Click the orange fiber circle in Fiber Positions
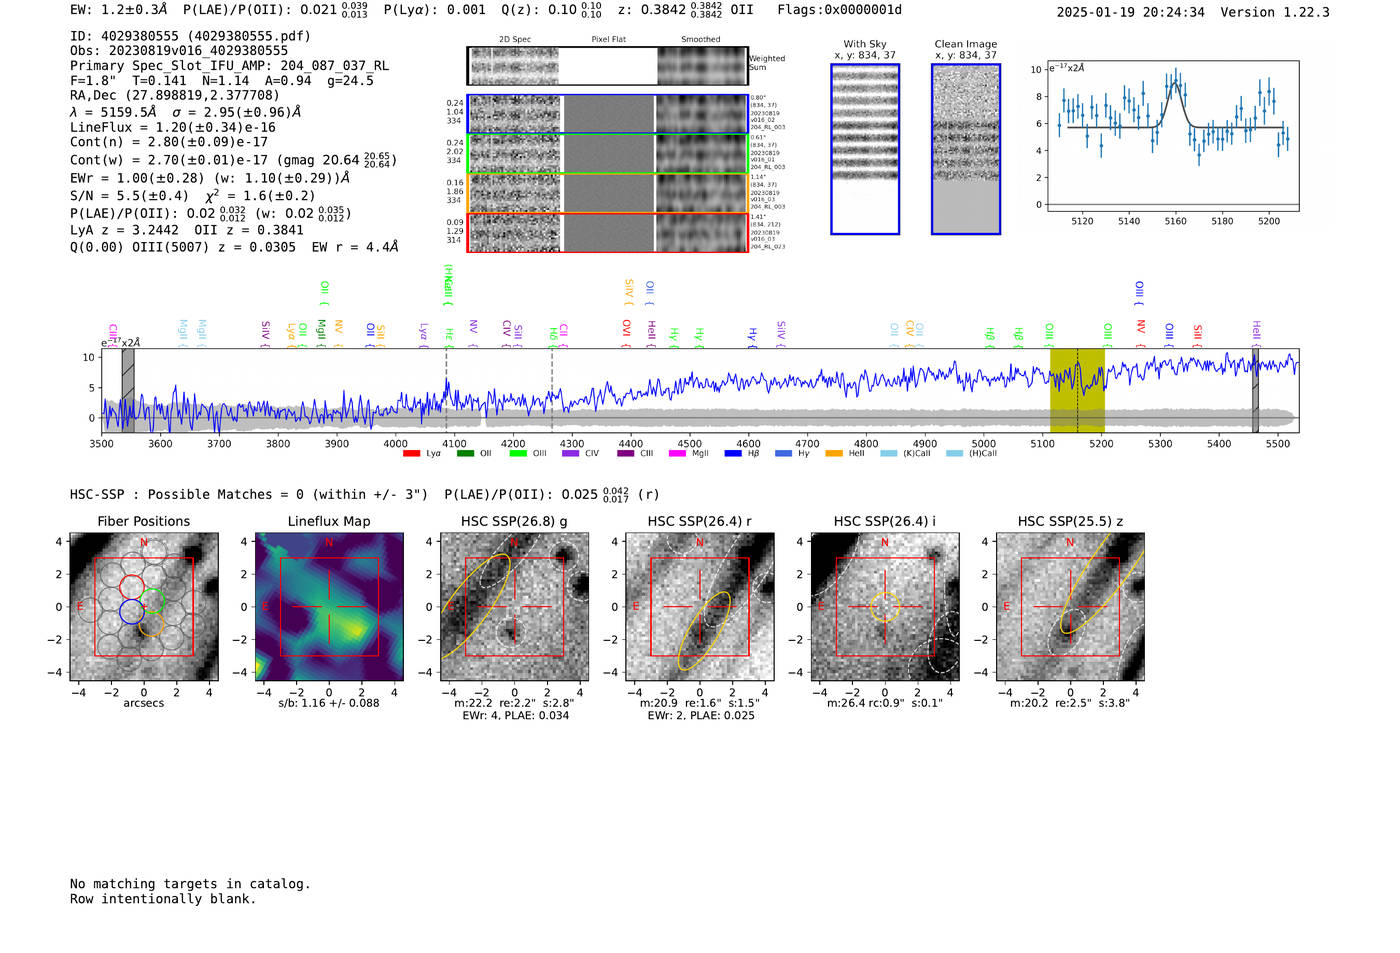1400x953 pixels. pyautogui.click(x=151, y=624)
